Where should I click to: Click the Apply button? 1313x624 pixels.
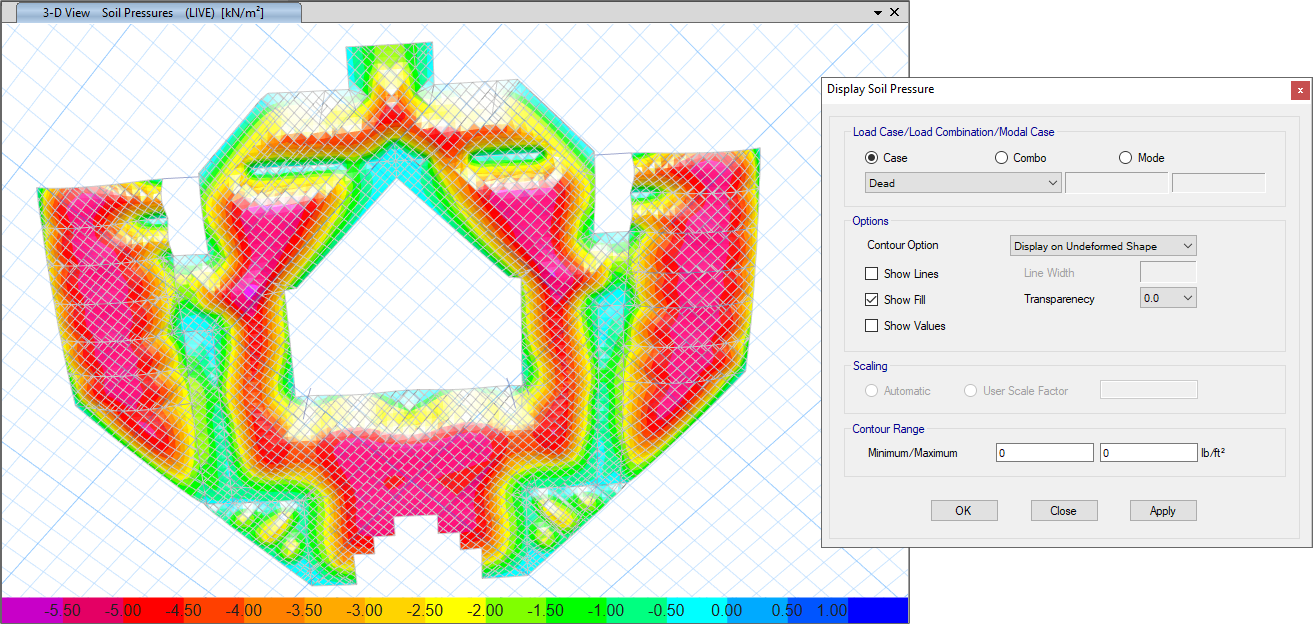[x=1162, y=511]
